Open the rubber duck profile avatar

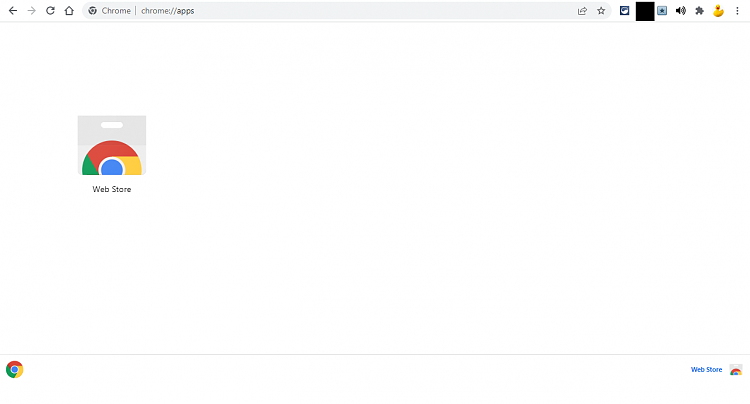point(718,11)
